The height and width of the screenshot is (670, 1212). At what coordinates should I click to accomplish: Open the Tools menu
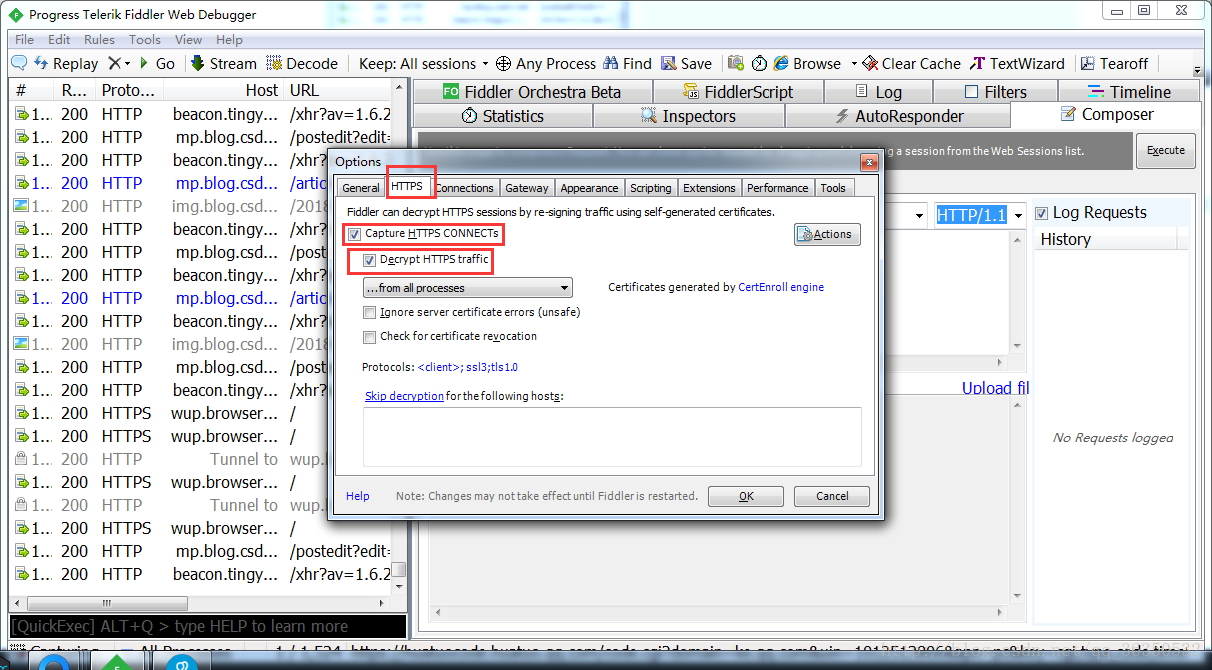click(x=145, y=40)
